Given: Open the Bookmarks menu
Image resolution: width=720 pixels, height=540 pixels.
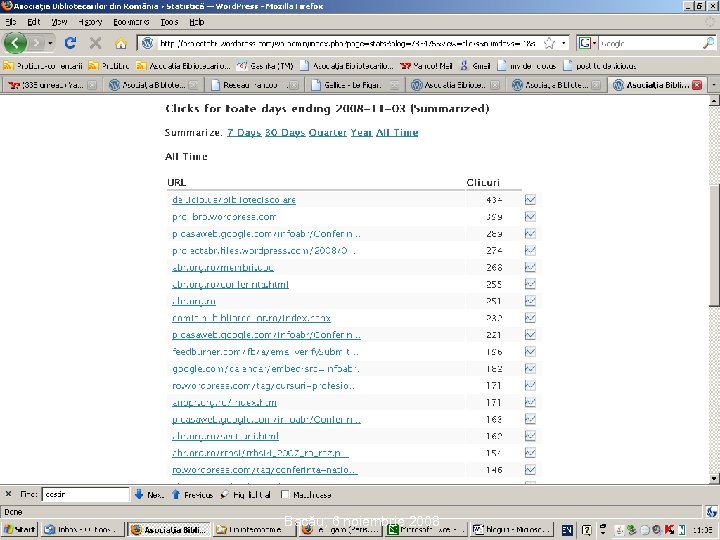Looking at the screenshot, I should point(131,22).
